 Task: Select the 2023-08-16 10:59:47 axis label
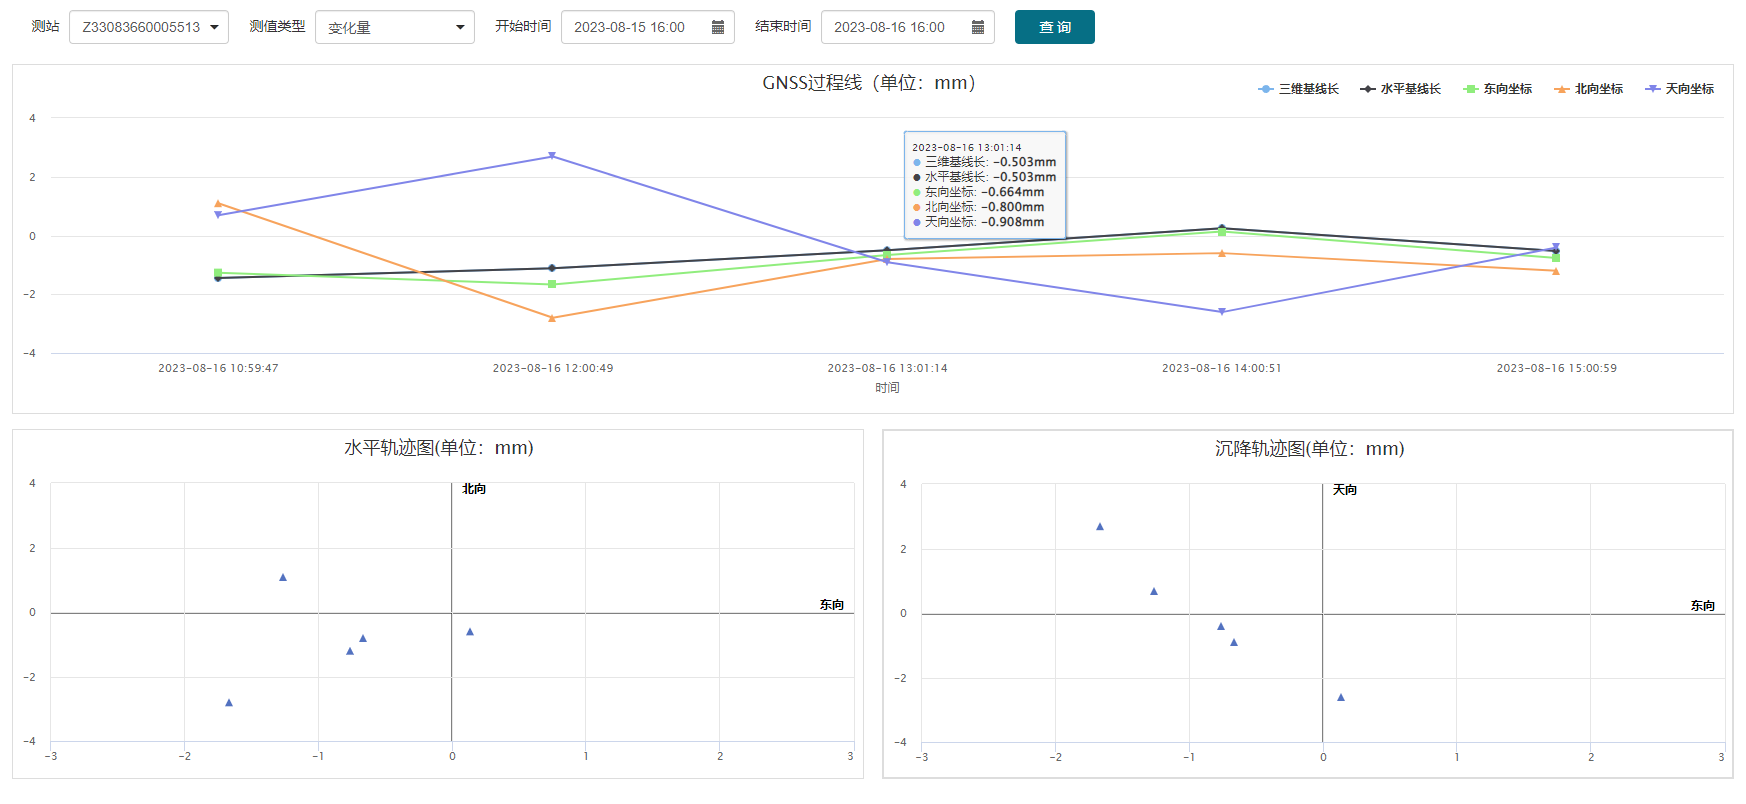click(218, 368)
